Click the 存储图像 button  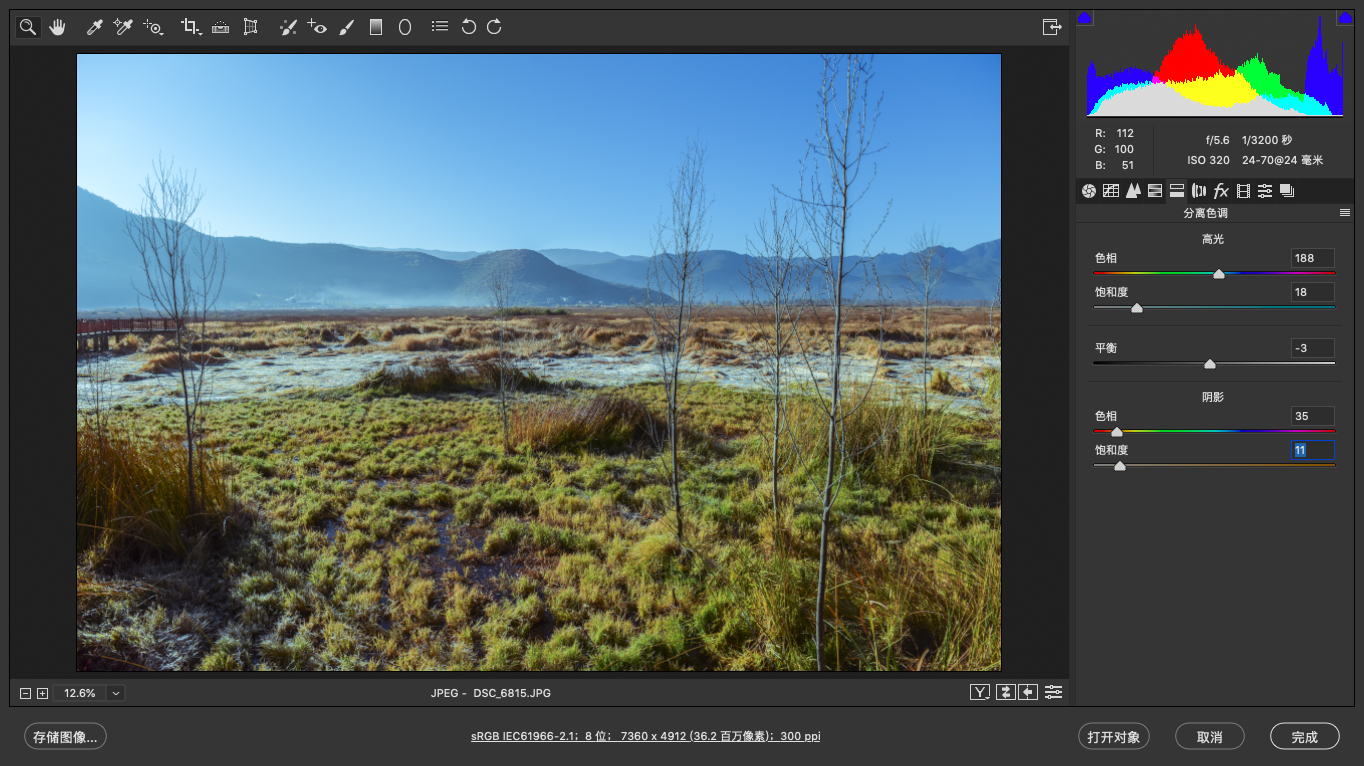[x=65, y=737]
